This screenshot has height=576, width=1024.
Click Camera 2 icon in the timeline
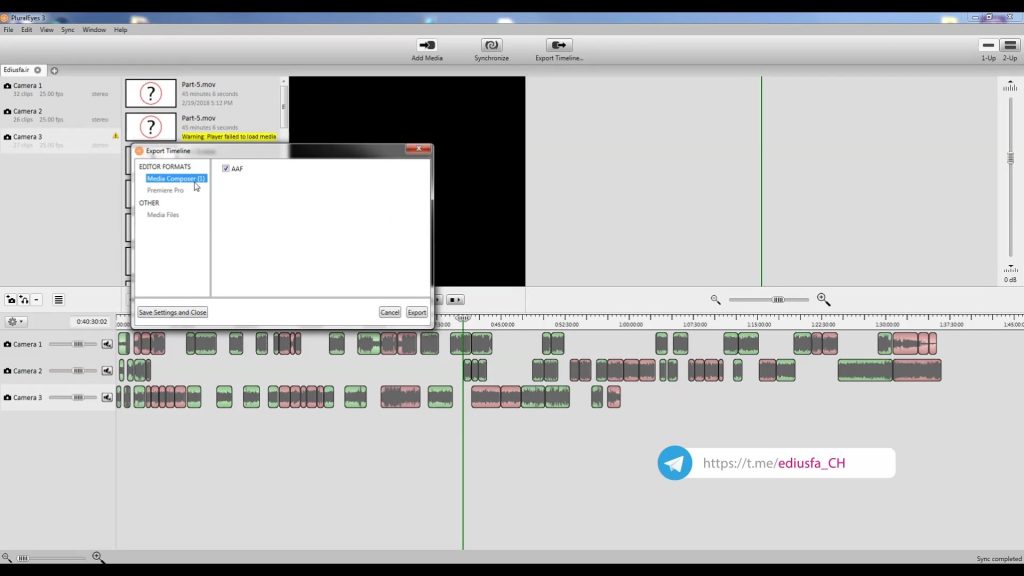coord(7,371)
